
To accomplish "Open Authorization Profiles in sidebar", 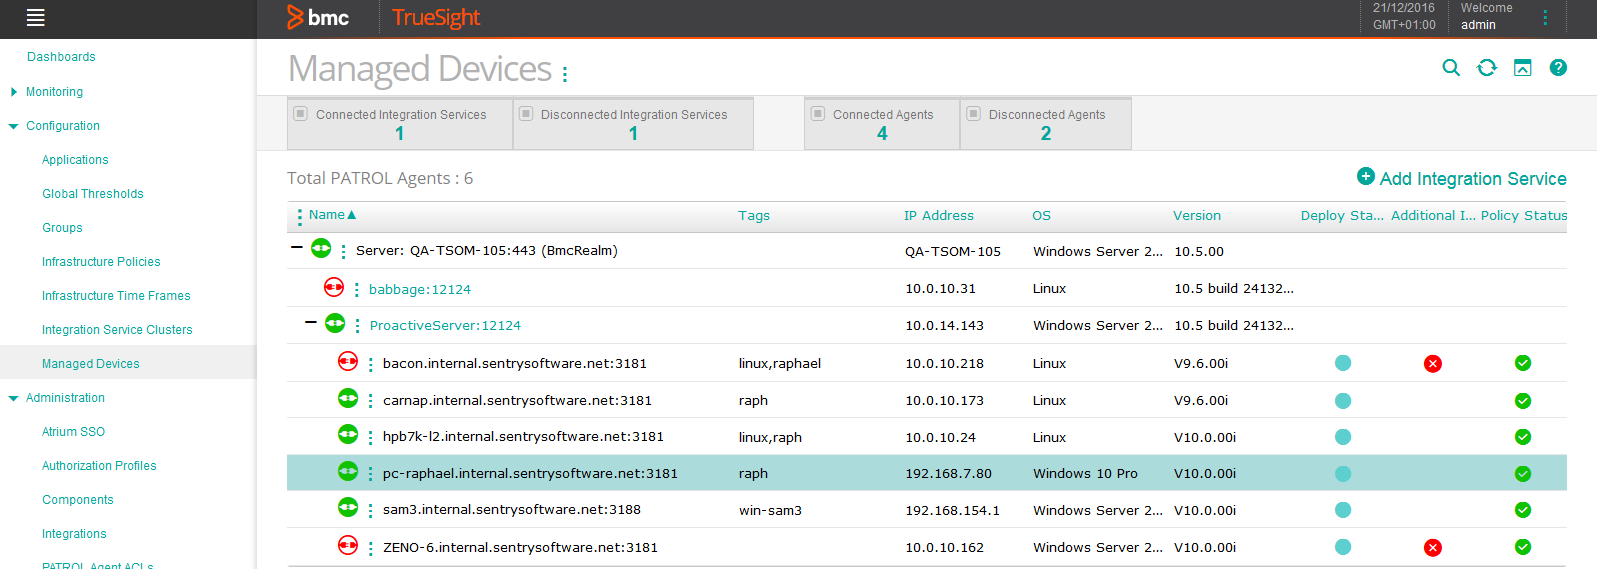I will 99,466.
